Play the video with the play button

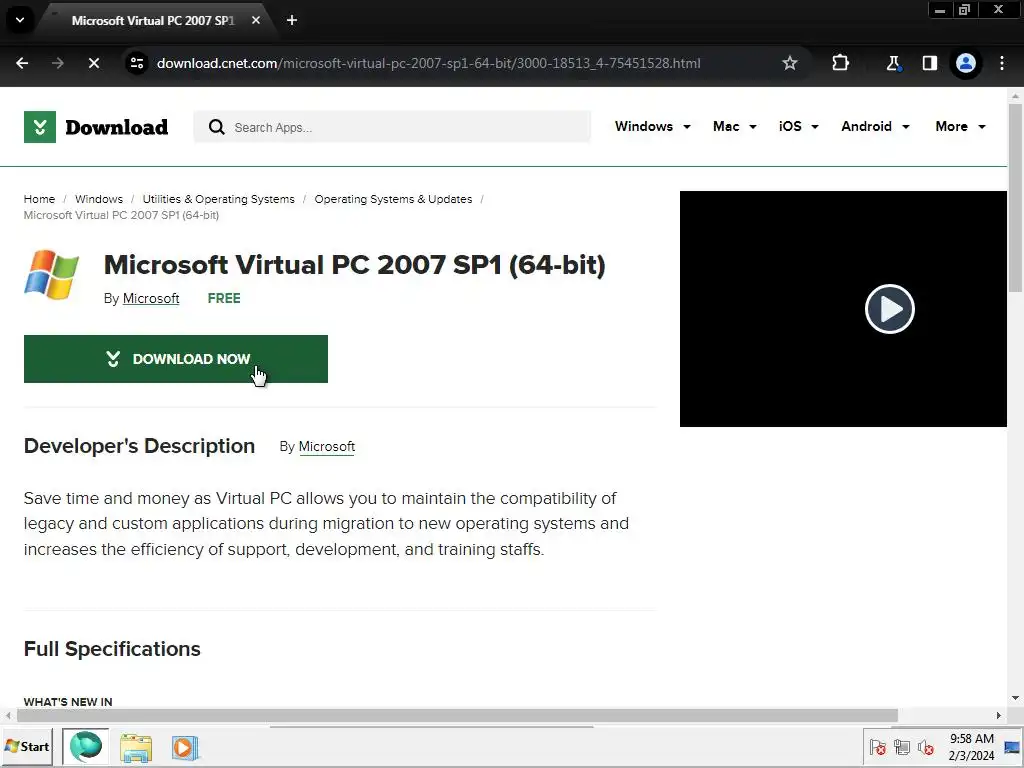click(889, 309)
